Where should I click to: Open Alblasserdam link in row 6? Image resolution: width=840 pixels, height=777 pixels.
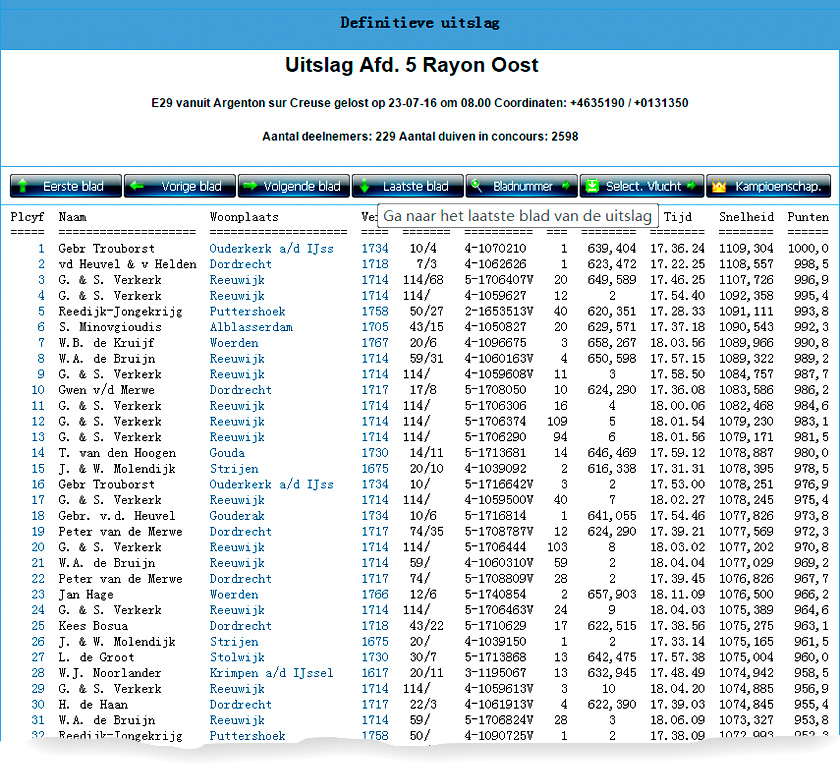251,327
